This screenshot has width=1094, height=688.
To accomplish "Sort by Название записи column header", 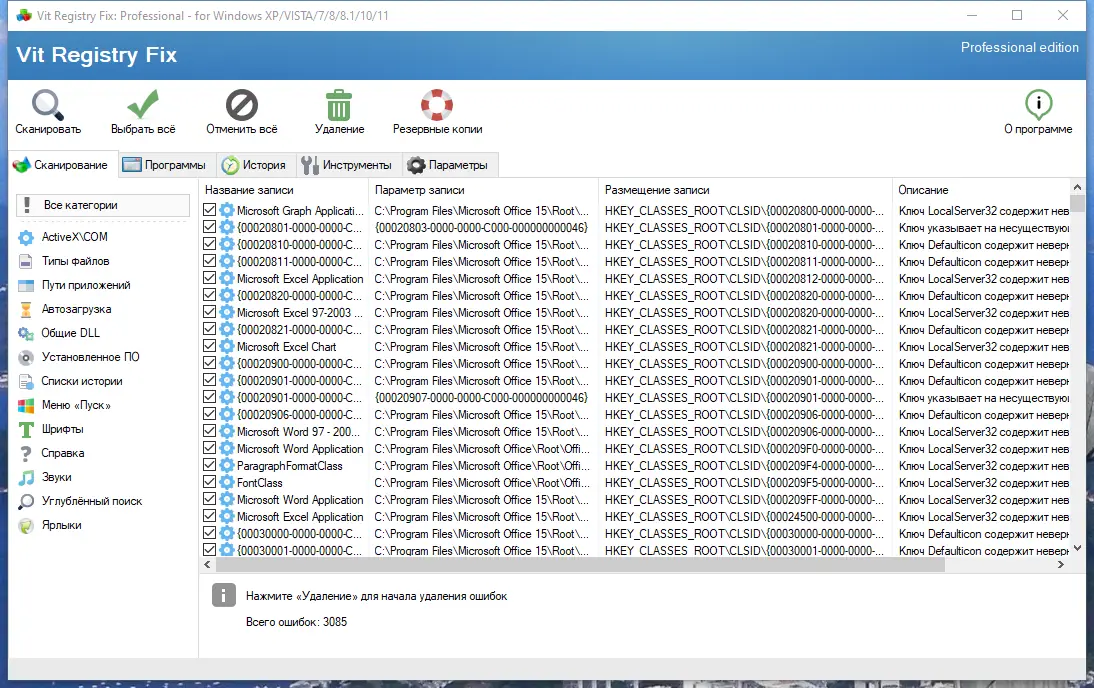I will coord(284,190).
